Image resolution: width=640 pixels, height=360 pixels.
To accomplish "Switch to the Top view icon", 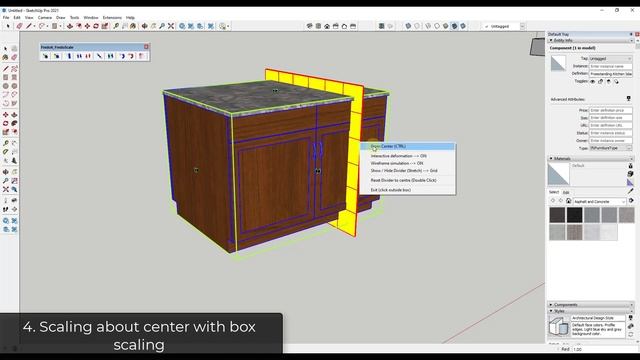I will coord(318,26).
